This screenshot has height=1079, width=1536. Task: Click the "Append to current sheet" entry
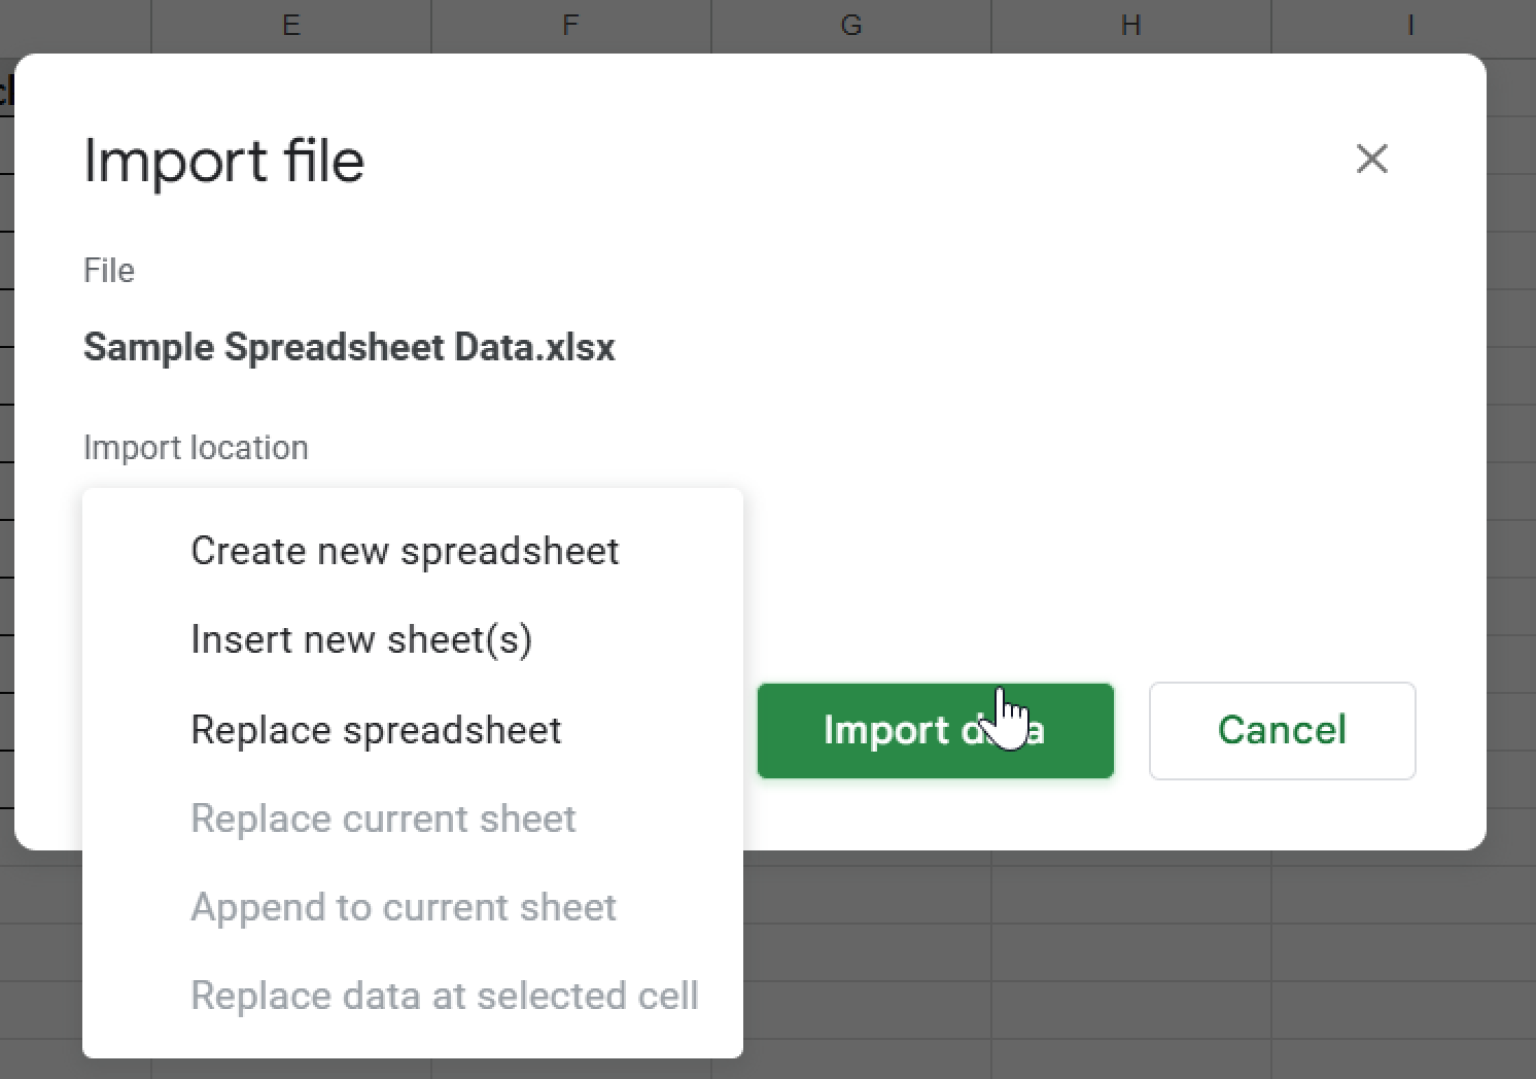pyautogui.click(x=403, y=907)
